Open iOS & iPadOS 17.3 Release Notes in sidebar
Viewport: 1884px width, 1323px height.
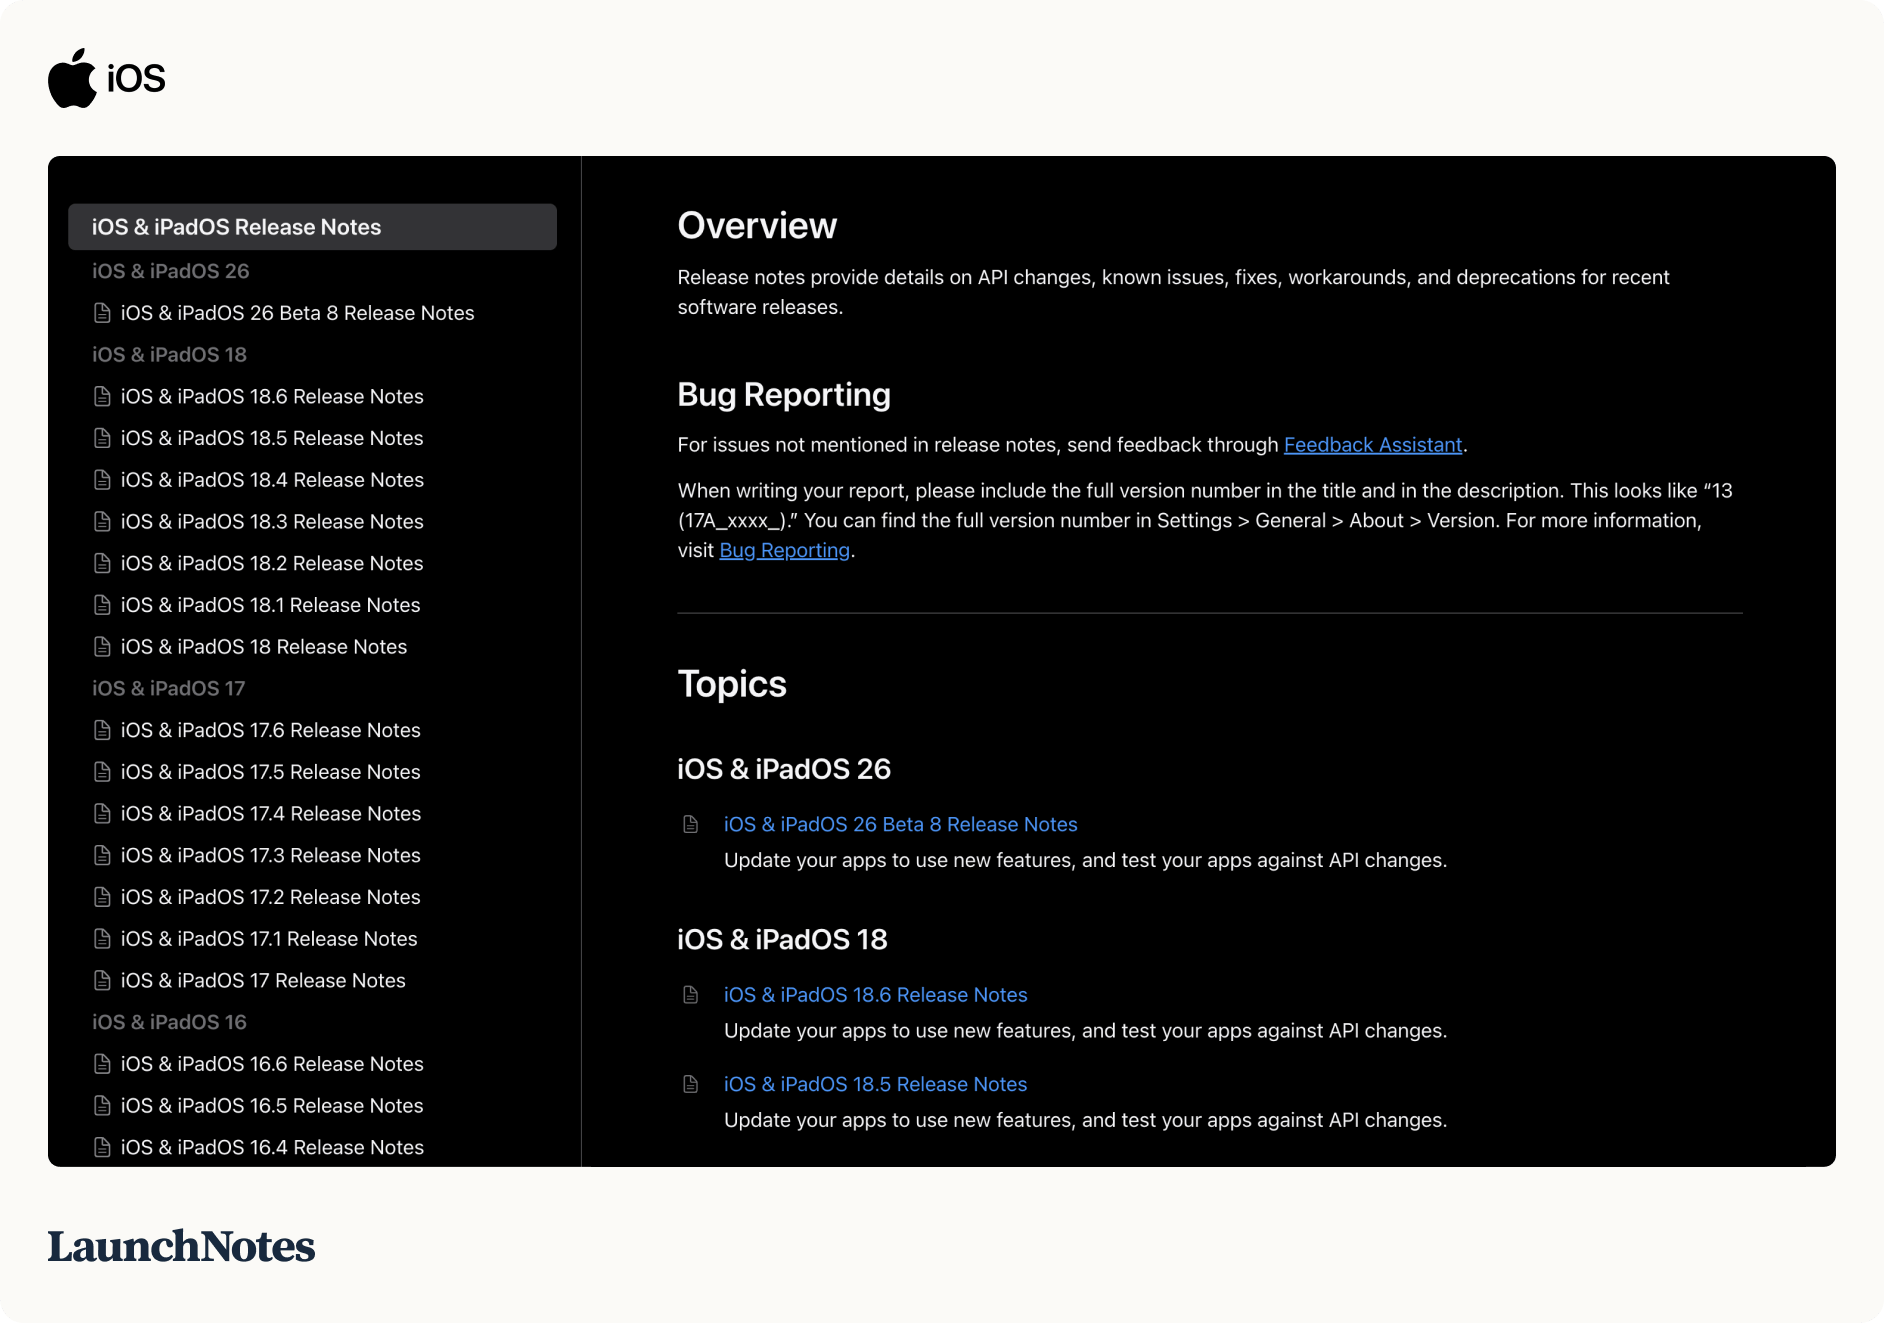click(x=270, y=856)
